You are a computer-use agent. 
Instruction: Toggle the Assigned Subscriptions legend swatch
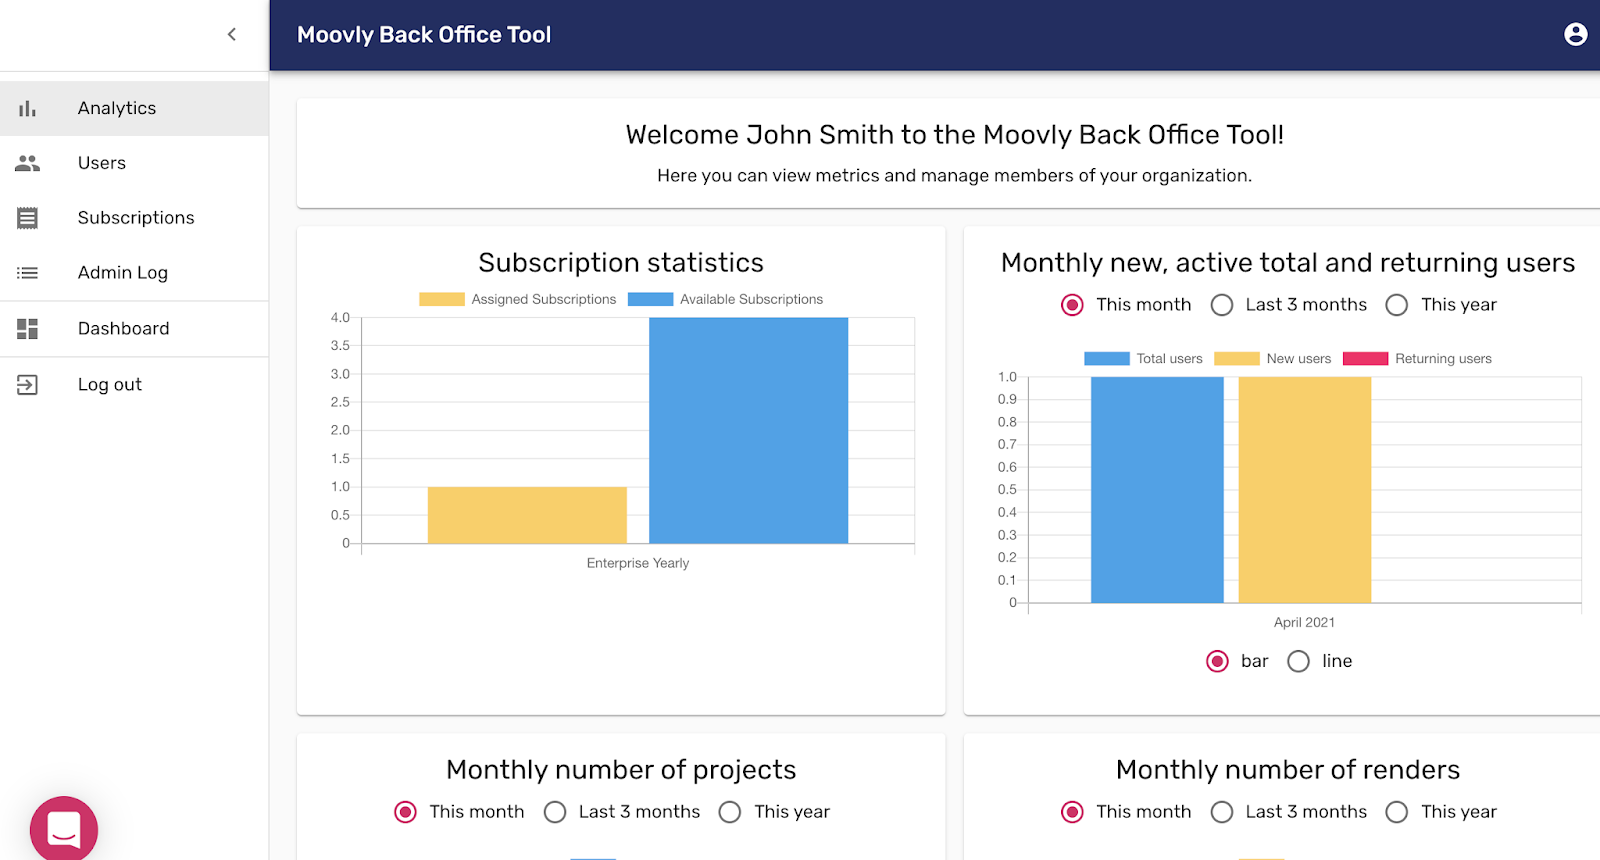441,299
